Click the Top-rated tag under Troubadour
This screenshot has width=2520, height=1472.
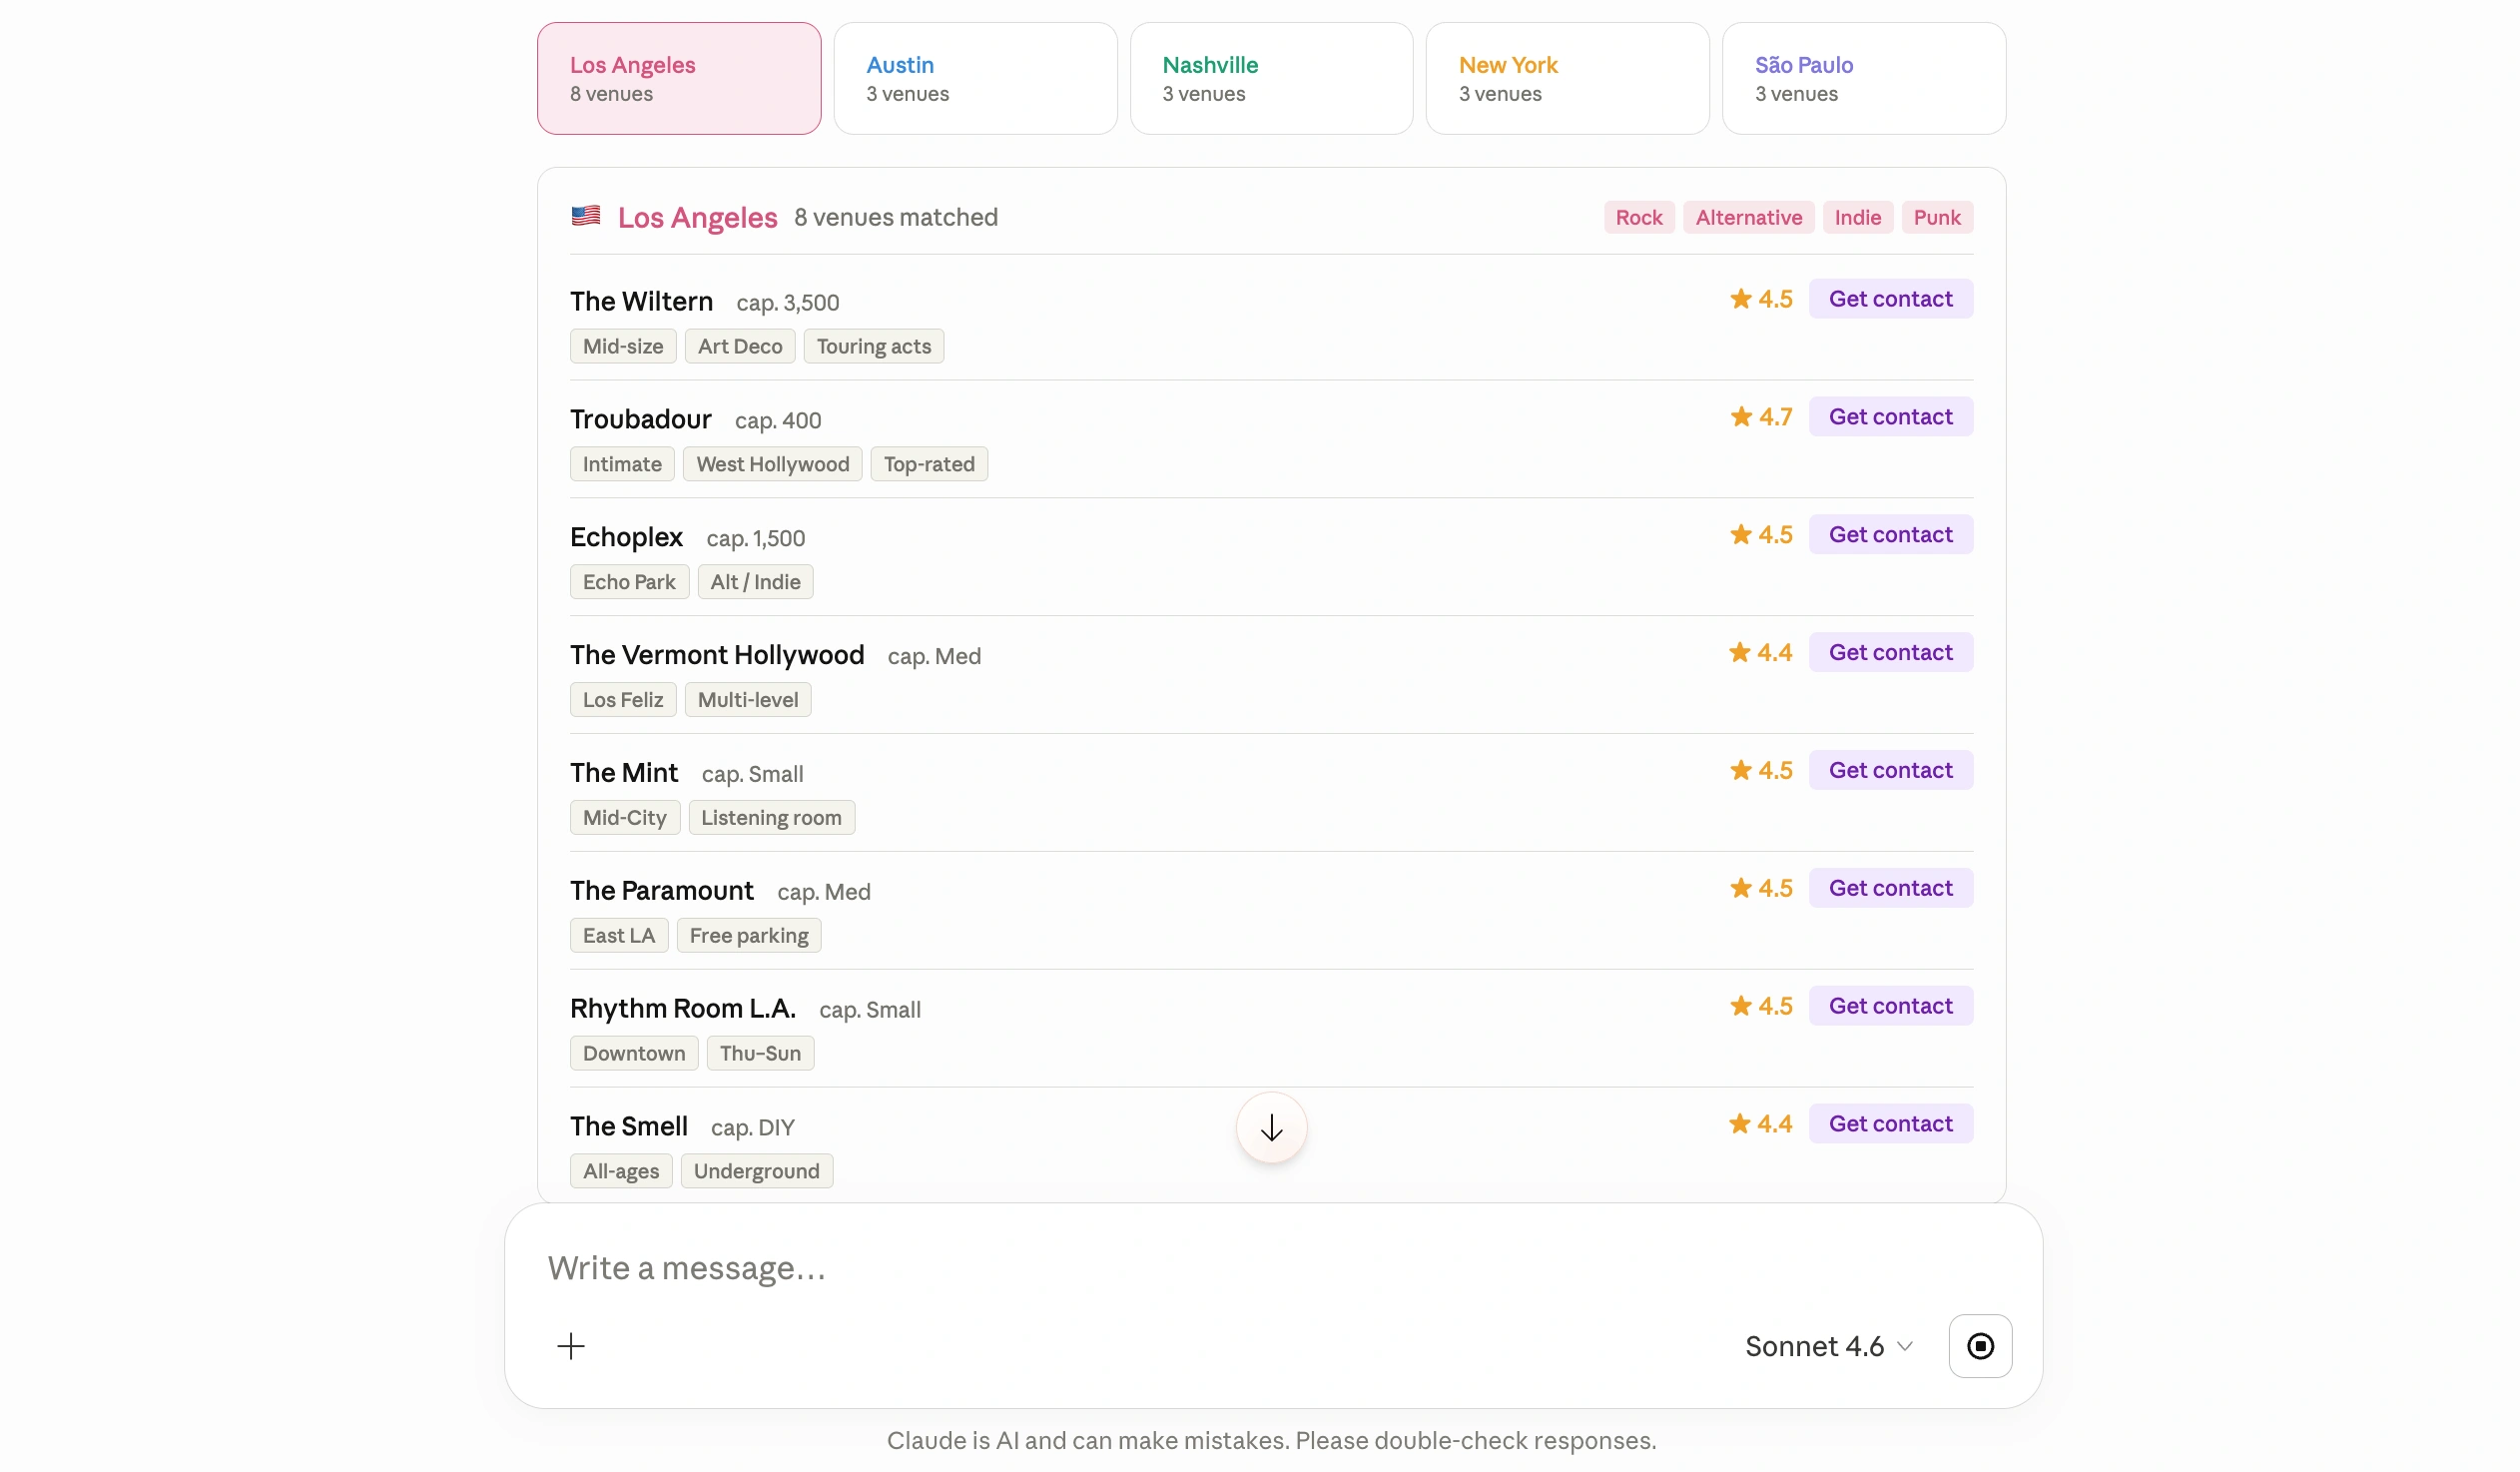929,464
